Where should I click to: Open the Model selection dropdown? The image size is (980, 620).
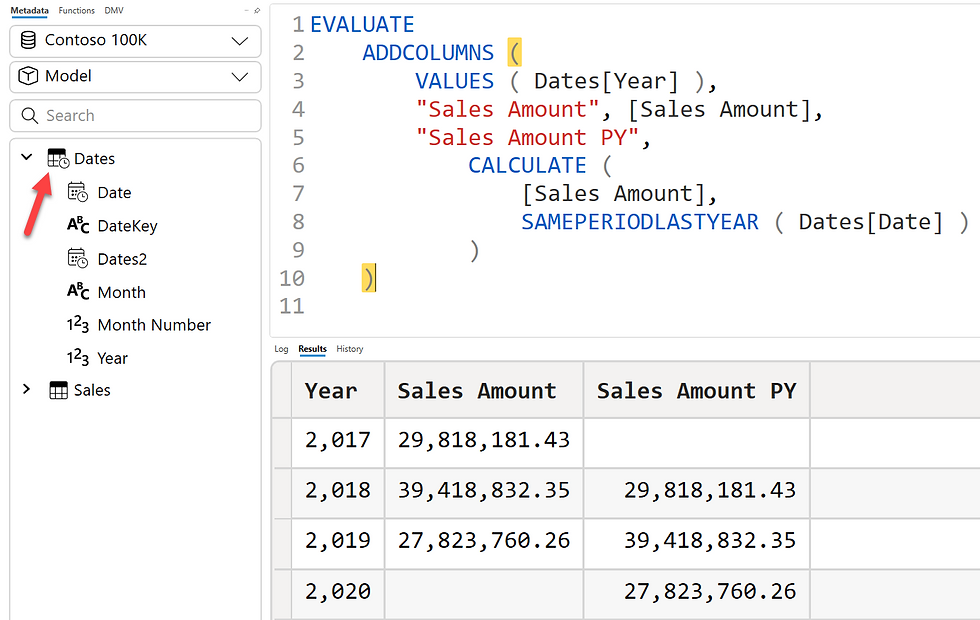[135, 77]
